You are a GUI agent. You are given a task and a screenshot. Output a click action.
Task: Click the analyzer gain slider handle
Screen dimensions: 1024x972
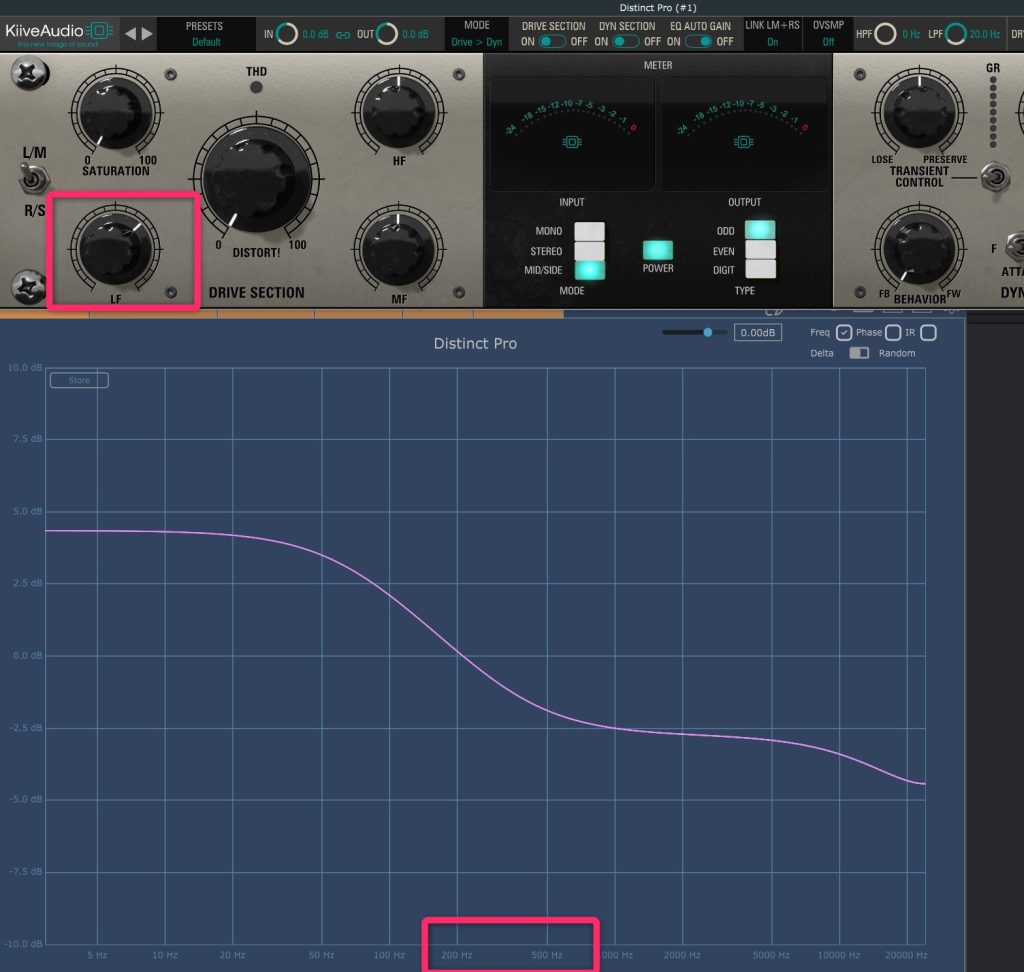708,332
